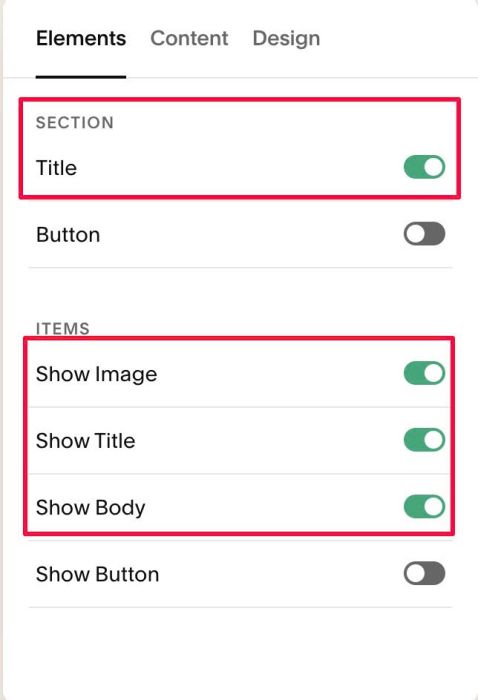Click the Button label under SECTION
478x700 pixels.
tap(68, 235)
